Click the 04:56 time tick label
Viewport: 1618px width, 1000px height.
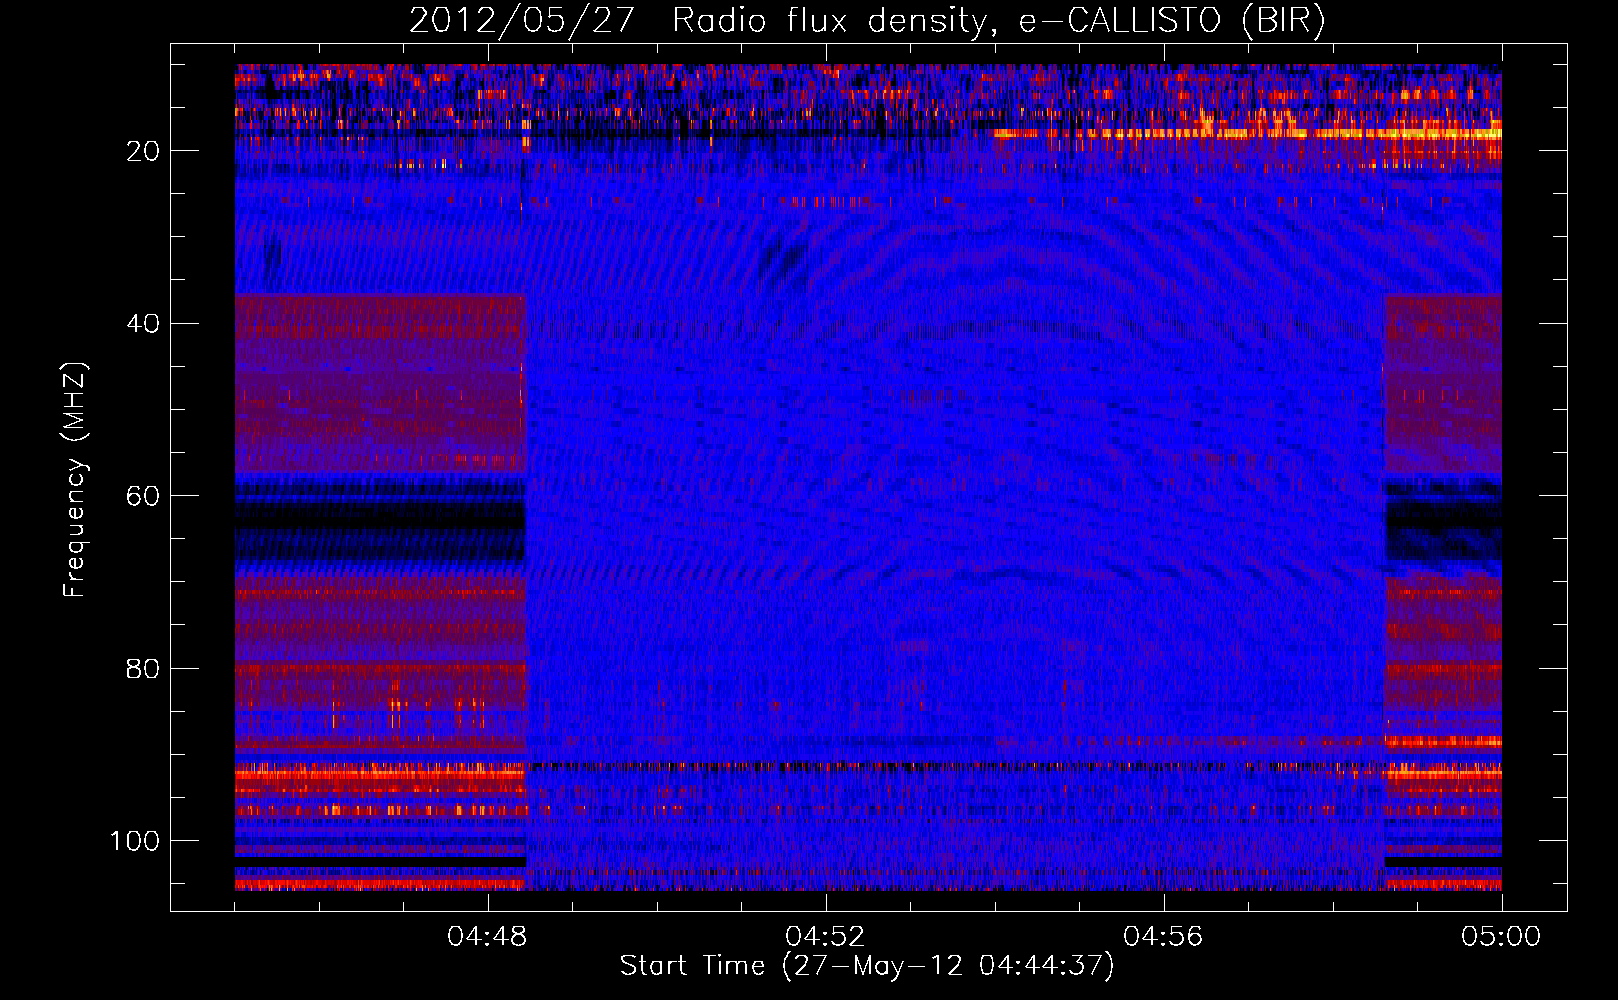coord(1163,937)
